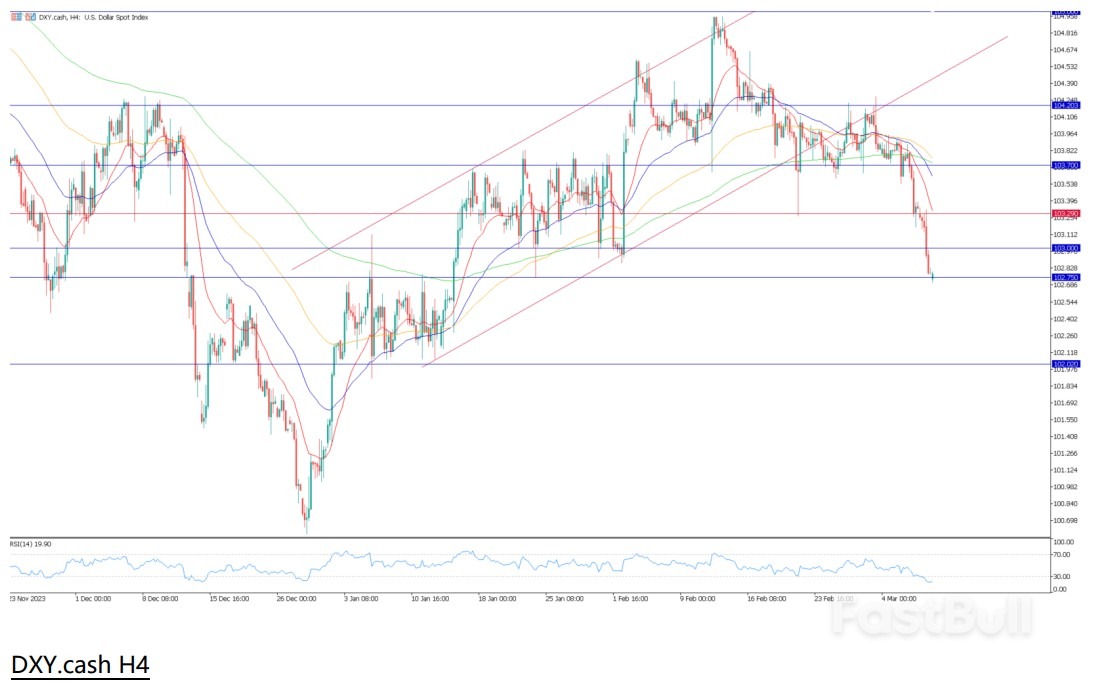
Task: Select the 102.020 horizontal level price tag
Action: 1065,365
